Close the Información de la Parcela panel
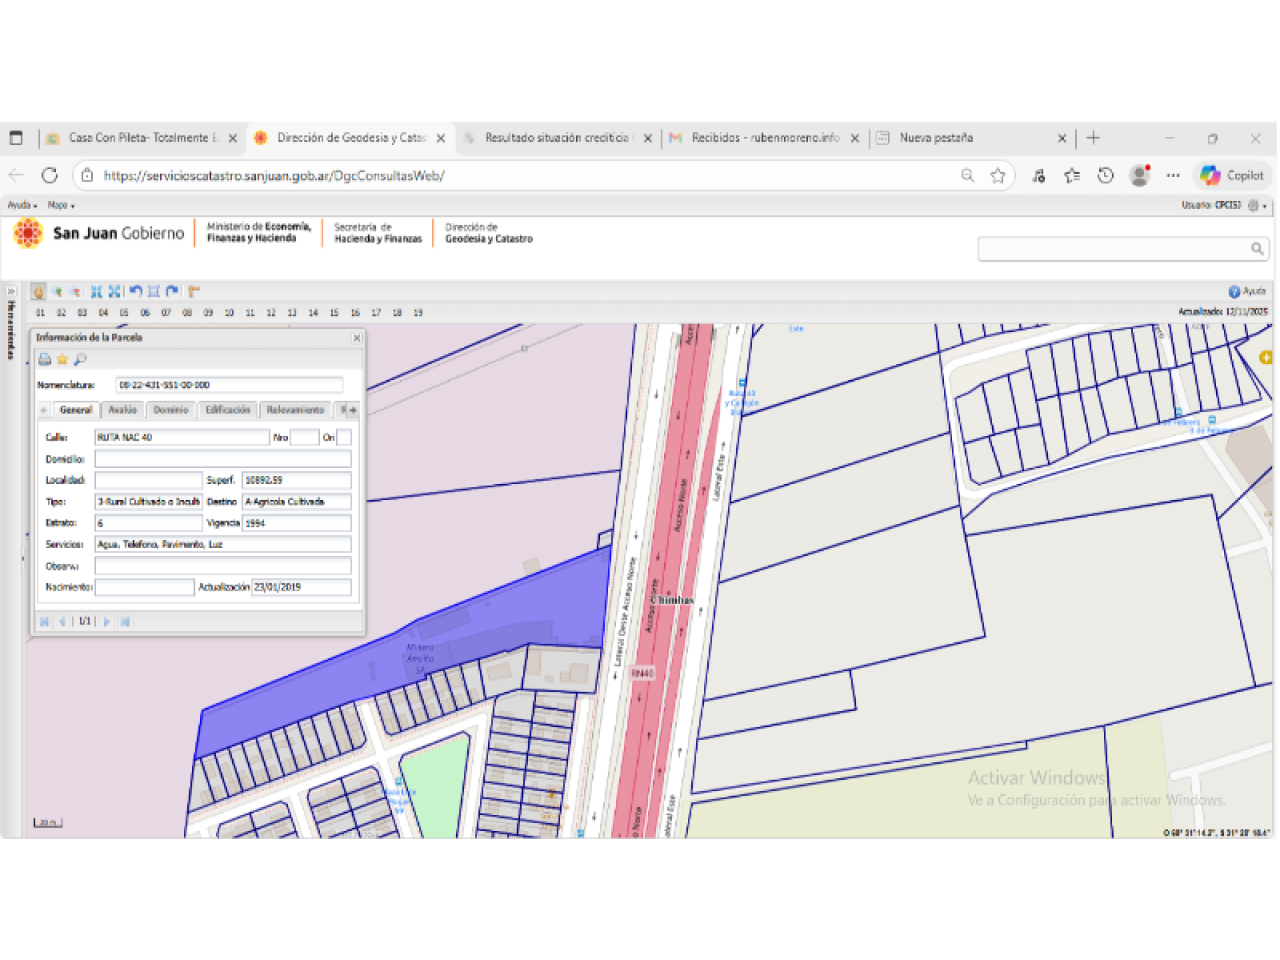The height and width of the screenshot is (960, 1280). coord(357,338)
